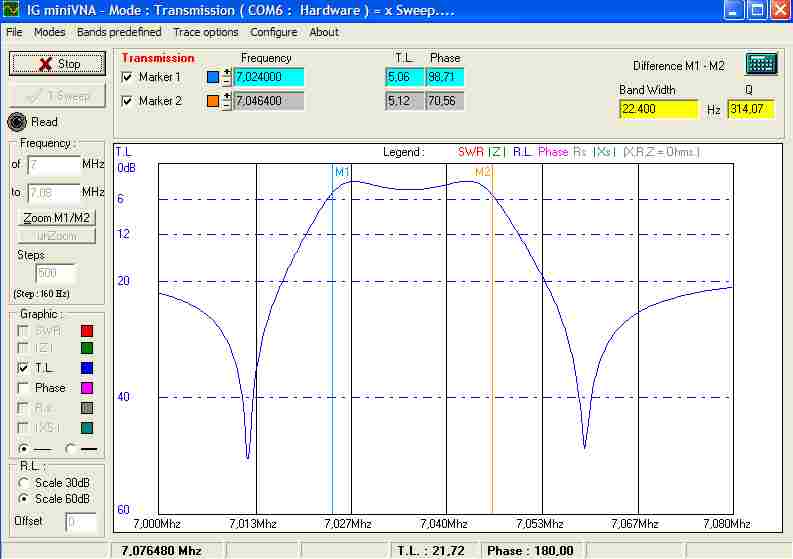Enable the Phase graphic checkbox
Viewport: 793px width, 559px height.
pyautogui.click(x=24, y=388)
